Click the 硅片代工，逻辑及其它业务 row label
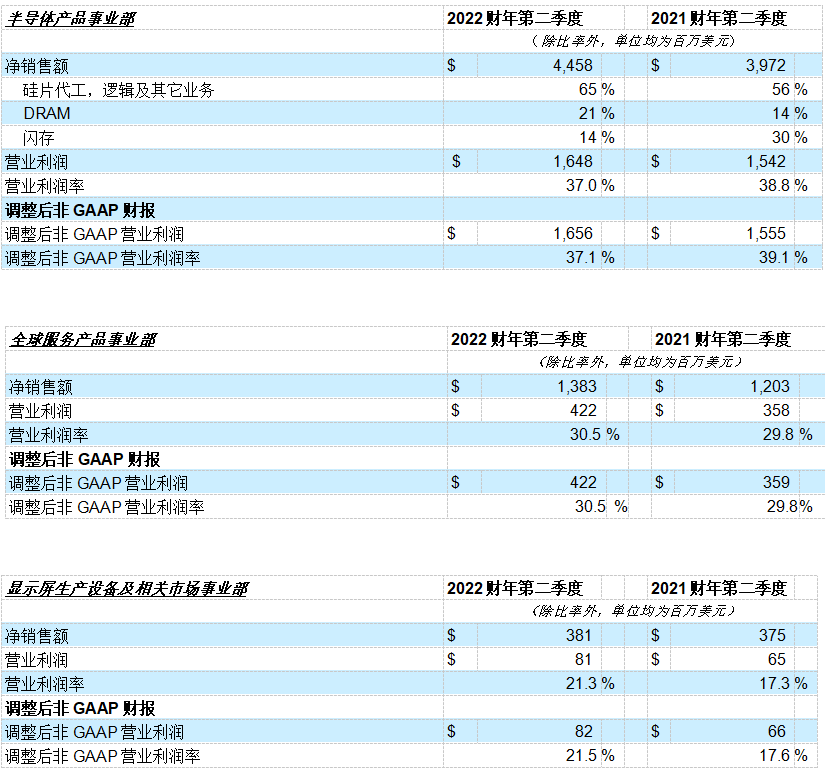The width and height of the screenshot is (825, 772). coord(119,90)
